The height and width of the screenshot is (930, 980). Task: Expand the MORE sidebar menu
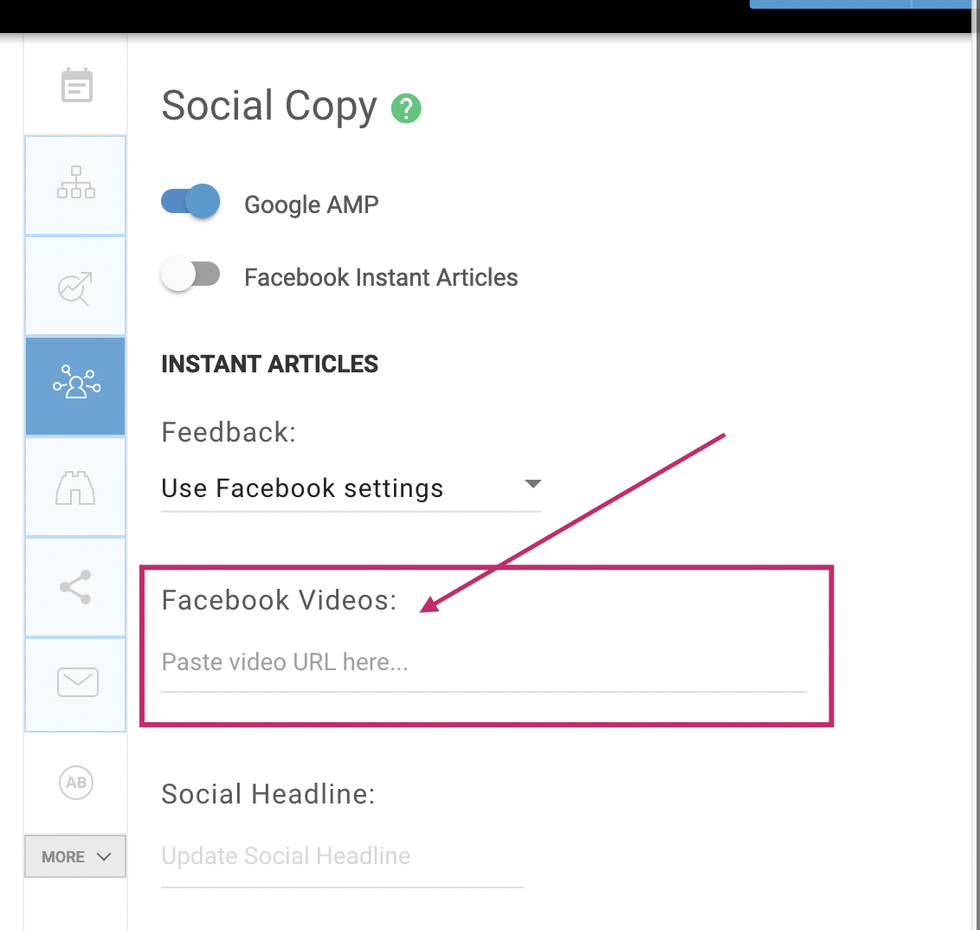tap(76, 857)
